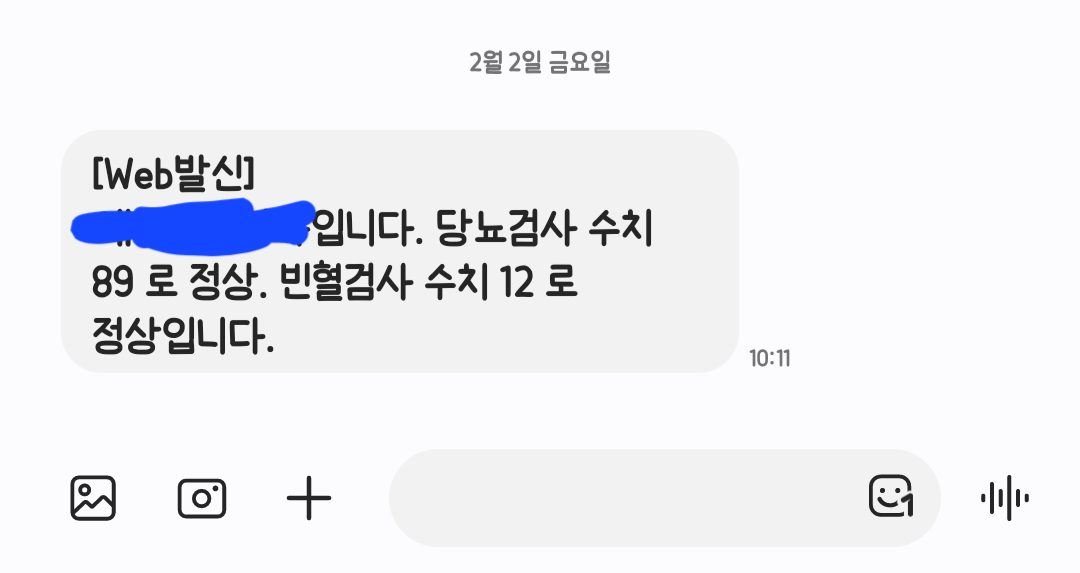1080x573 pixels.
Task: Click the [Web발신] label in message
Action: (x=174, y=173)
